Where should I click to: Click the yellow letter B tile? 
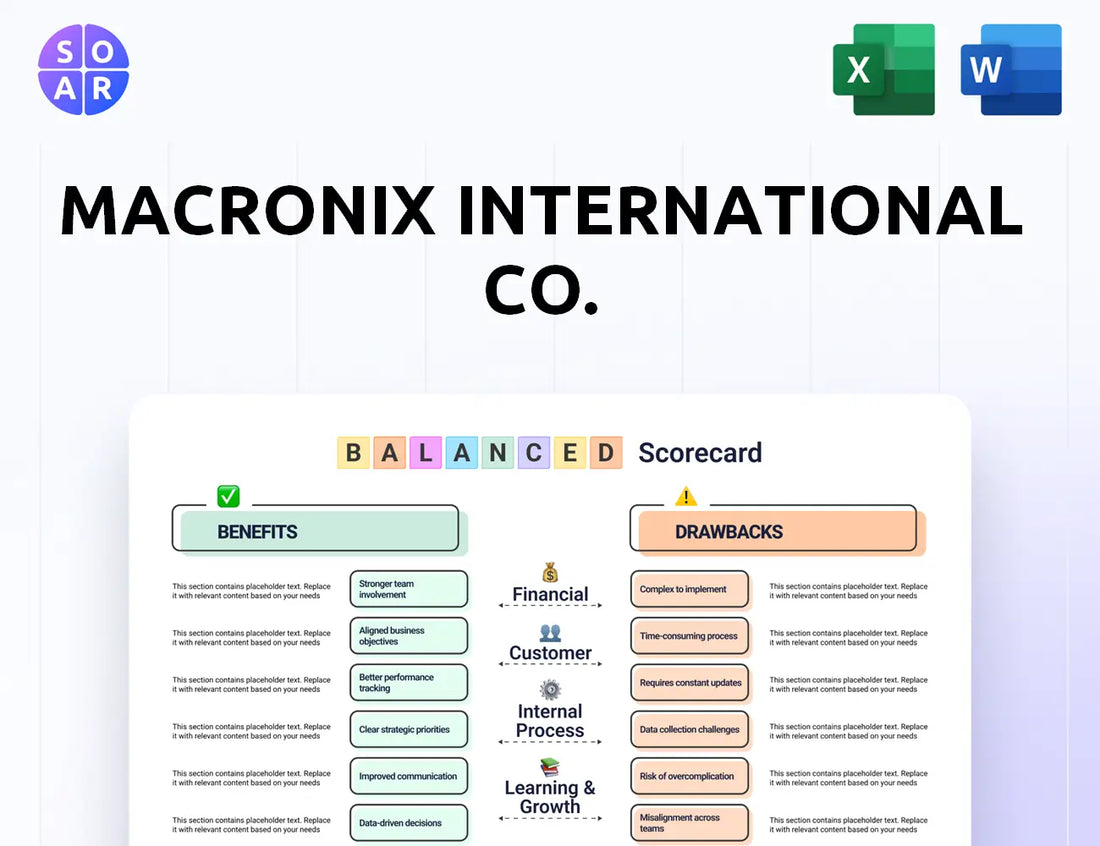click(354, 452)
